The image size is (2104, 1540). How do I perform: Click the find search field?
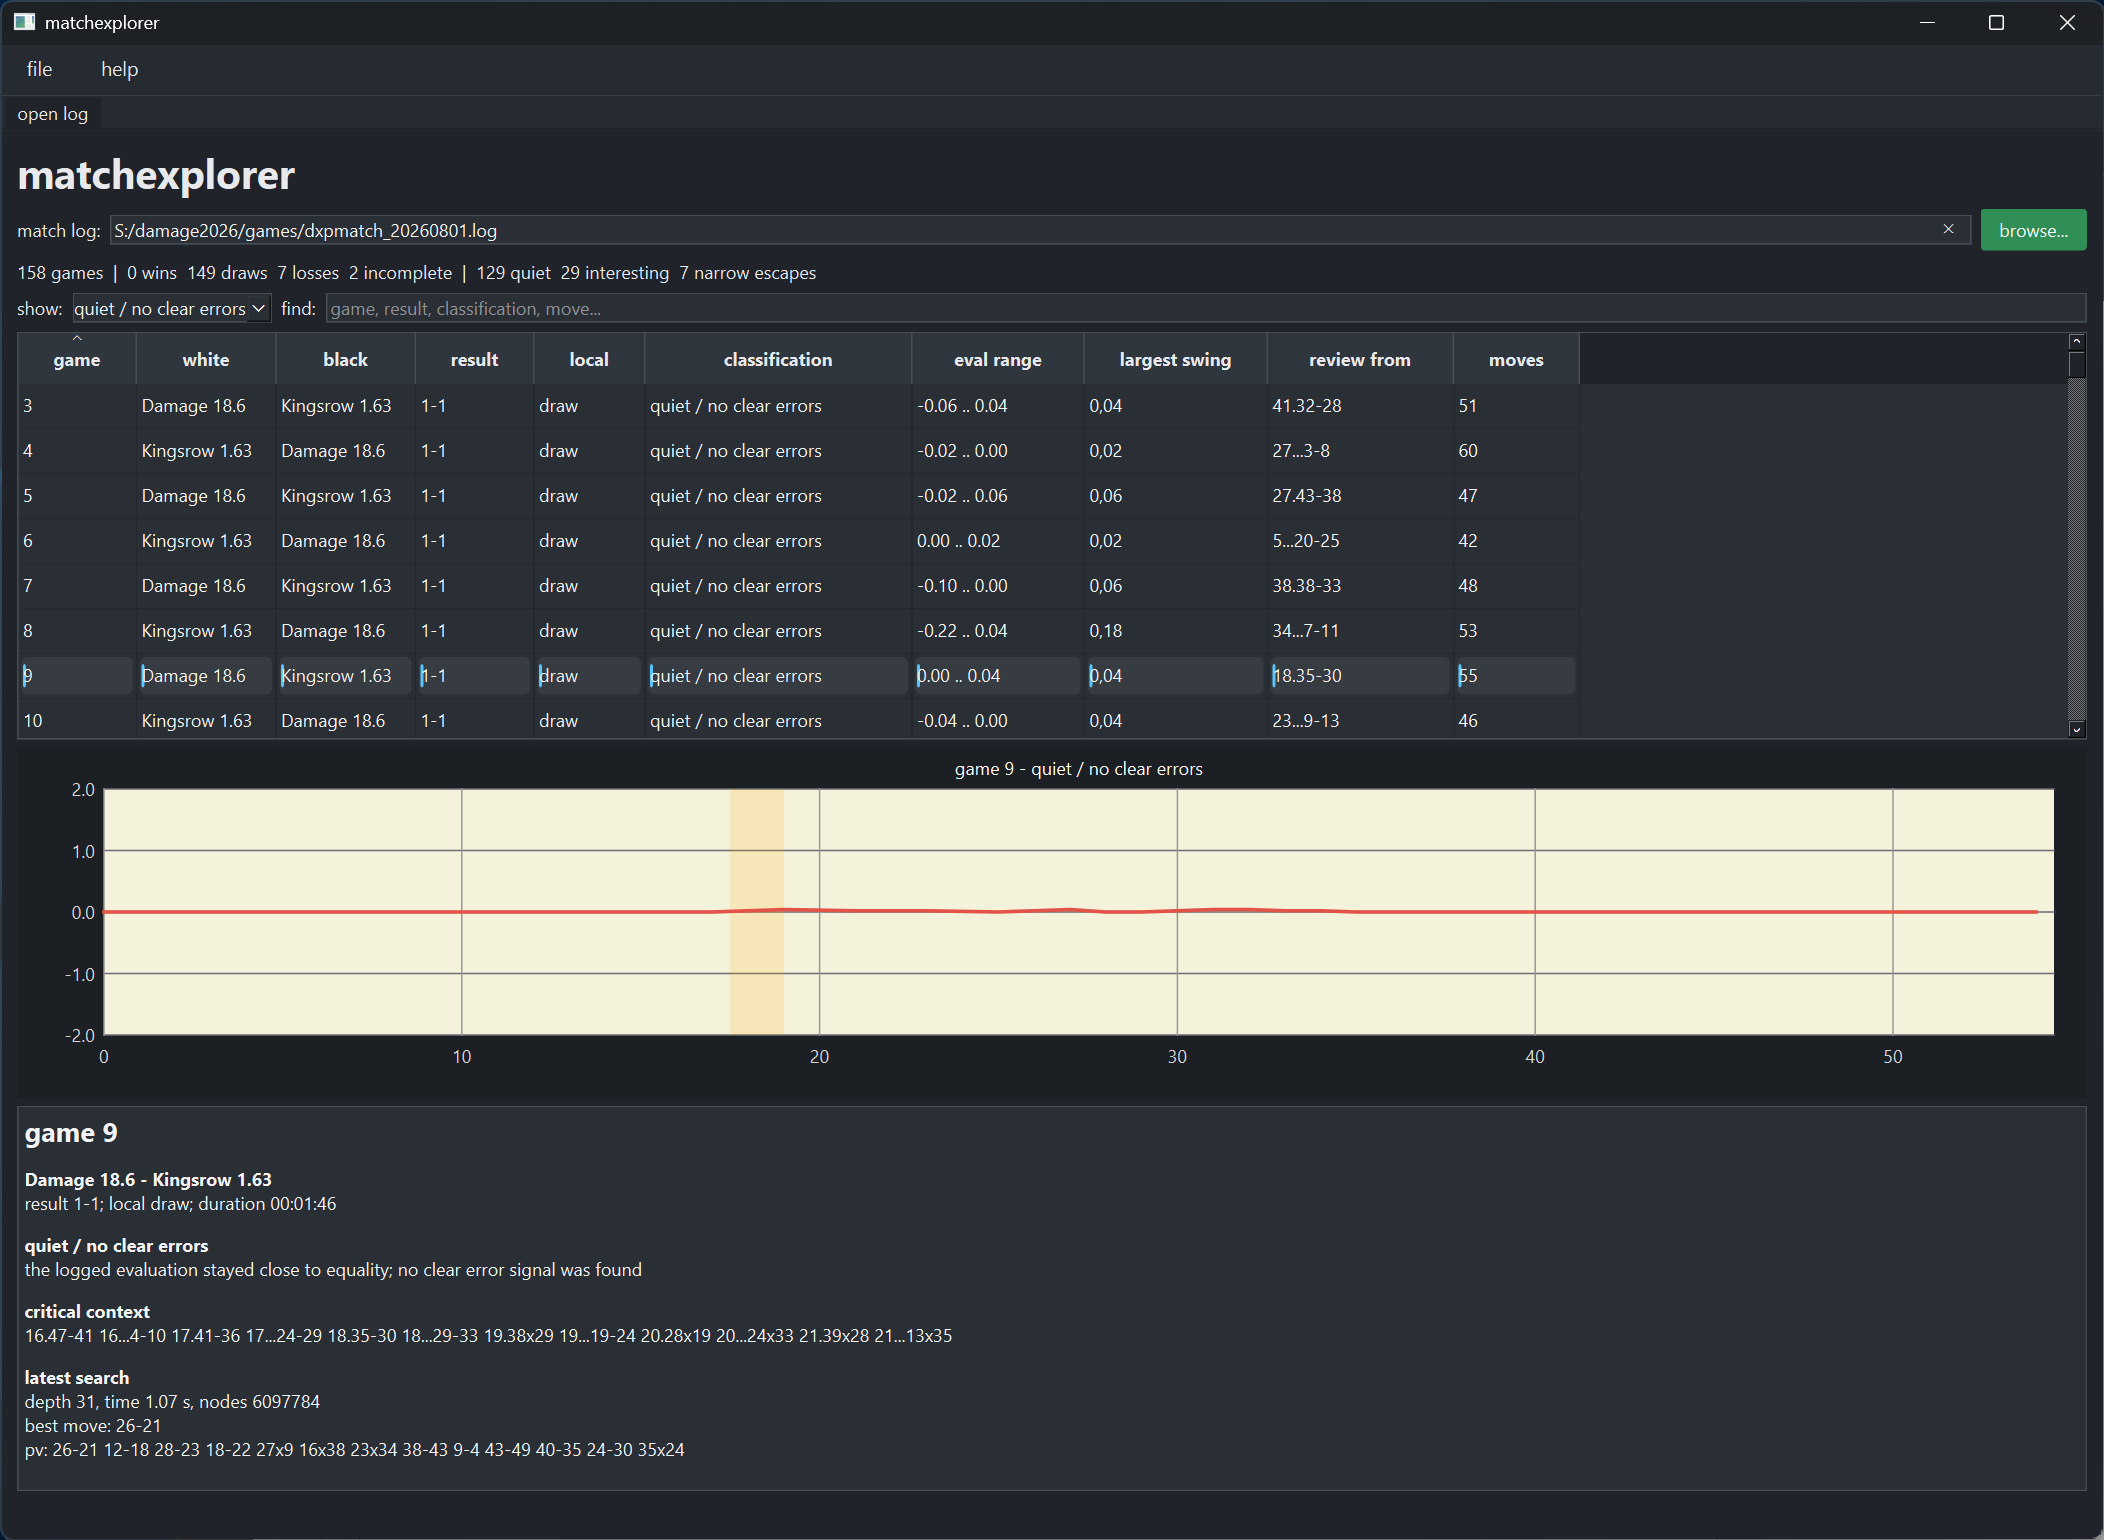(x=1205, y=309)
